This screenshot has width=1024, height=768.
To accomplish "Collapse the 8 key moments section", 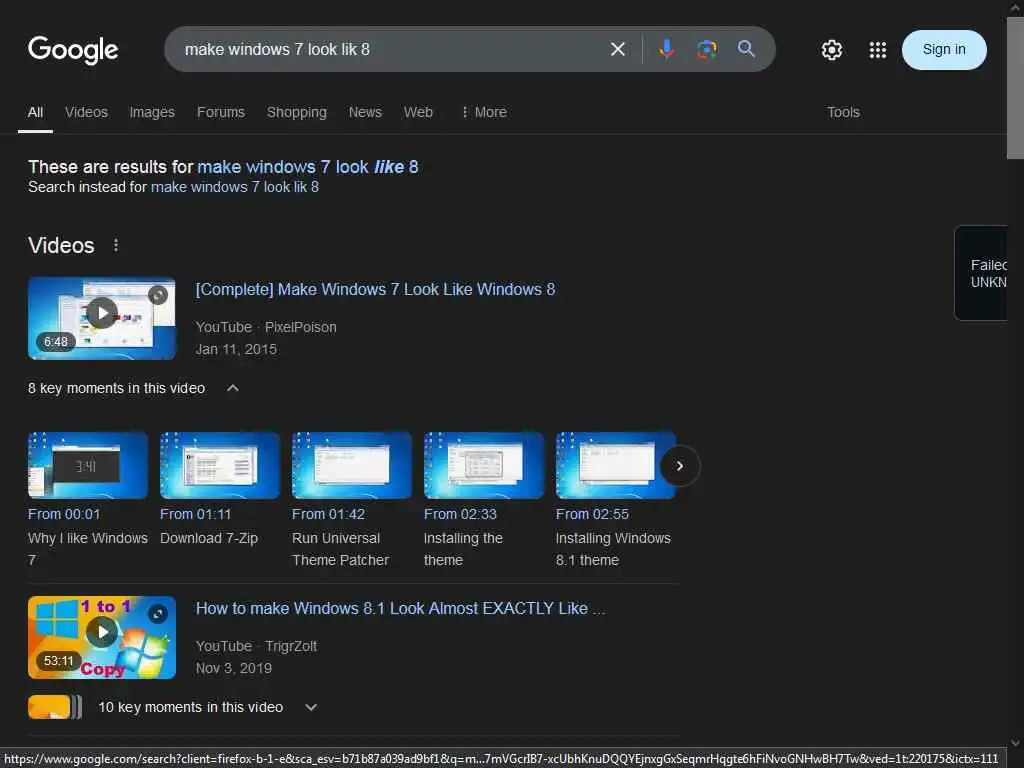I will click(x=232, y=388).
